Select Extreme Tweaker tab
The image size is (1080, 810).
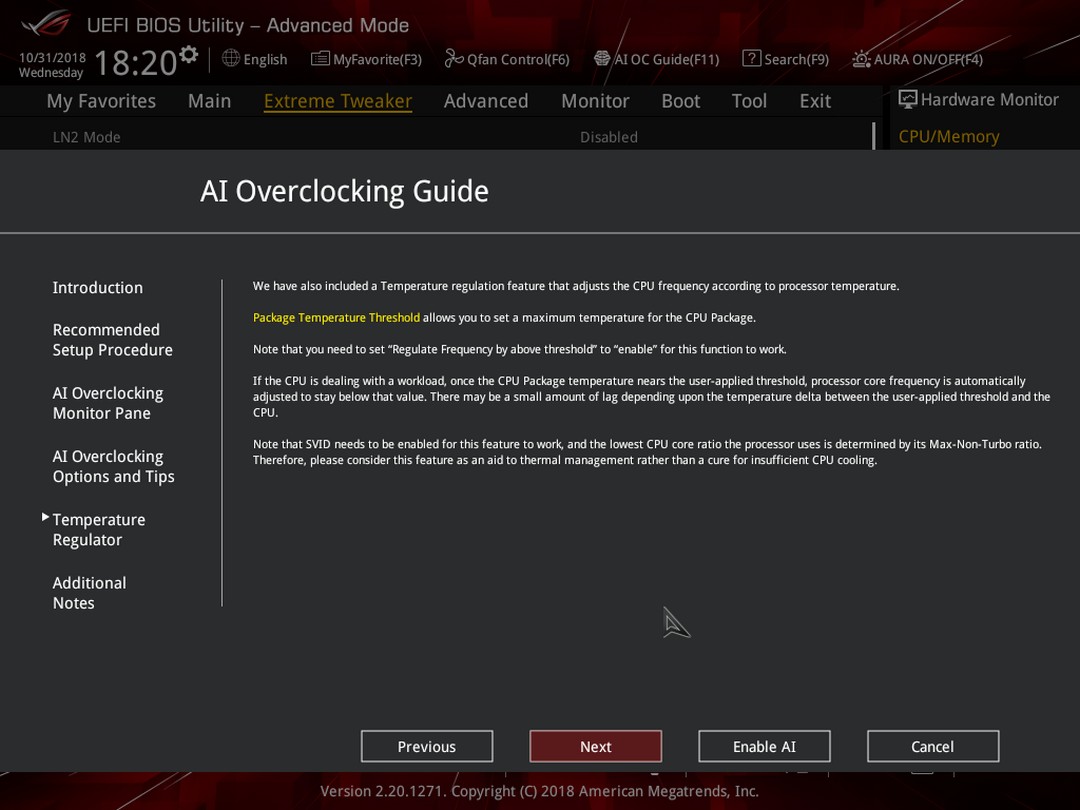[x=338, y=101]
